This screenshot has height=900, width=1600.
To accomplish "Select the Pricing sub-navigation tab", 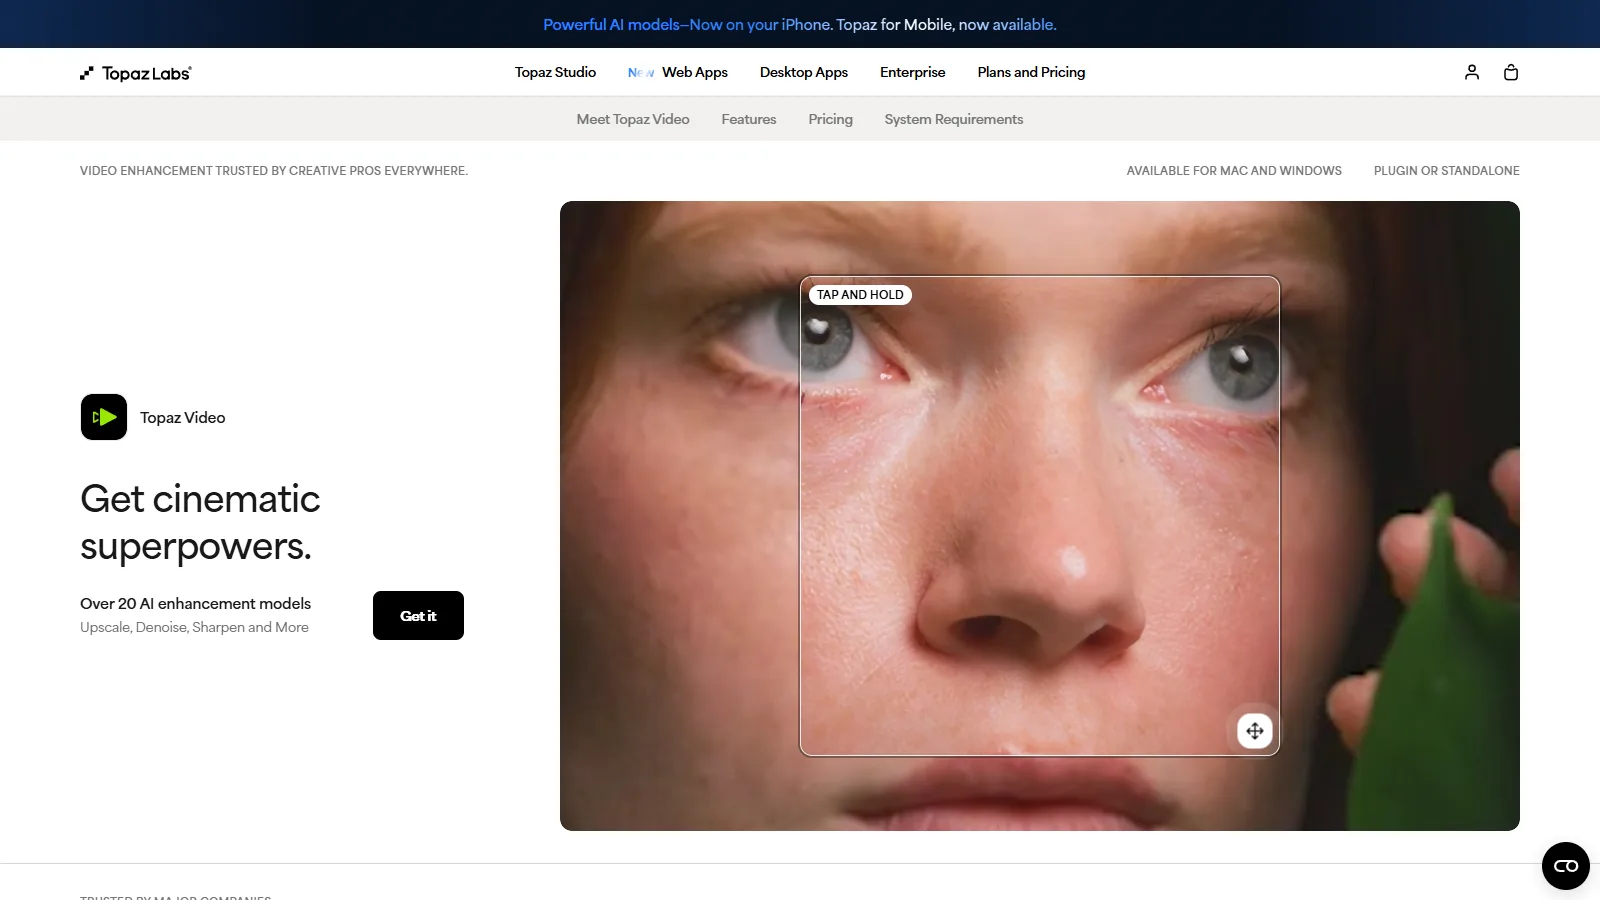I will click(831, 119).
